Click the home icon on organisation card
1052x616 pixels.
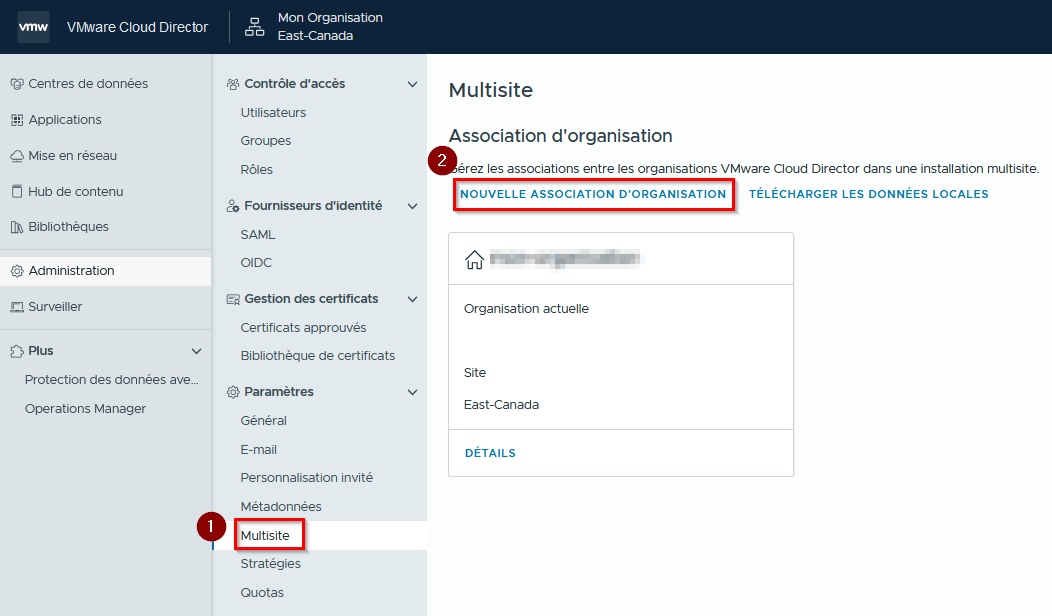click(474, 259)
